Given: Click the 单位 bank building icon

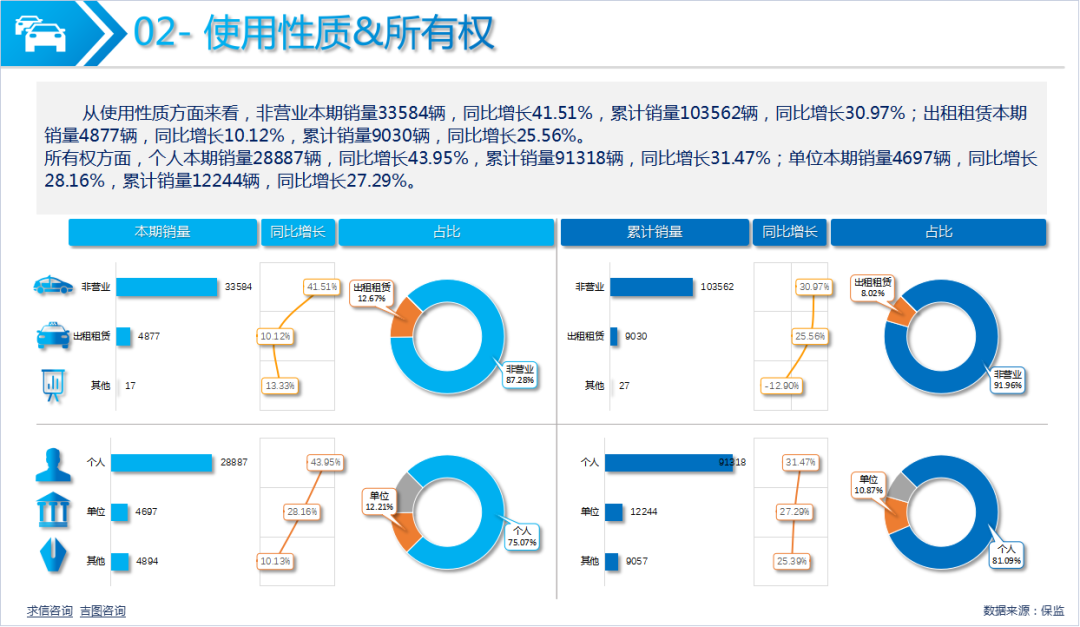Looking at the screenshot, I should (53, 511).
